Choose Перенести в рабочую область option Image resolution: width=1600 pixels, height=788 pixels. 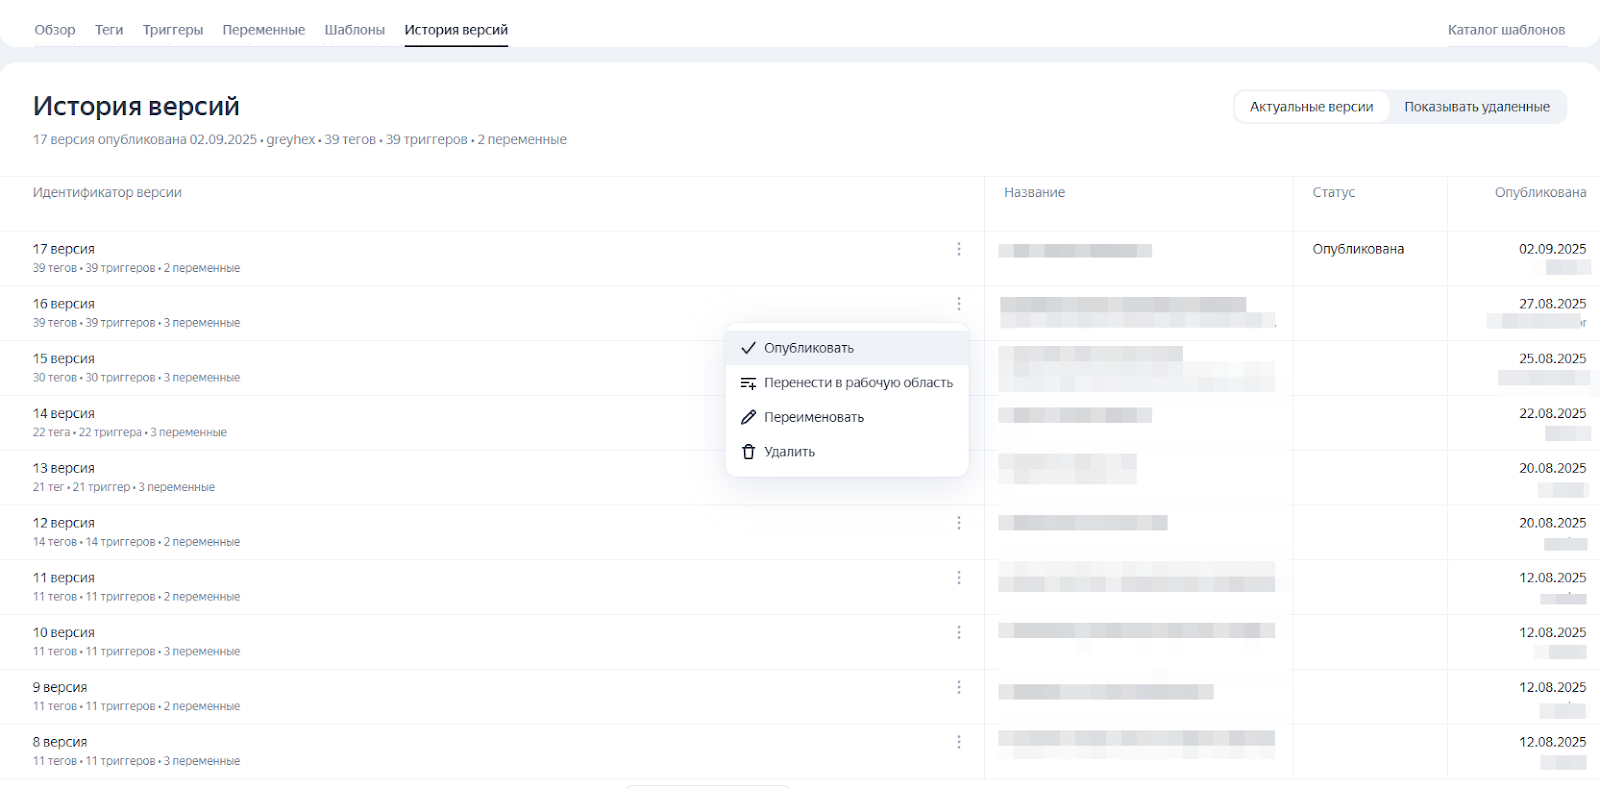click(x=857, y=383)
